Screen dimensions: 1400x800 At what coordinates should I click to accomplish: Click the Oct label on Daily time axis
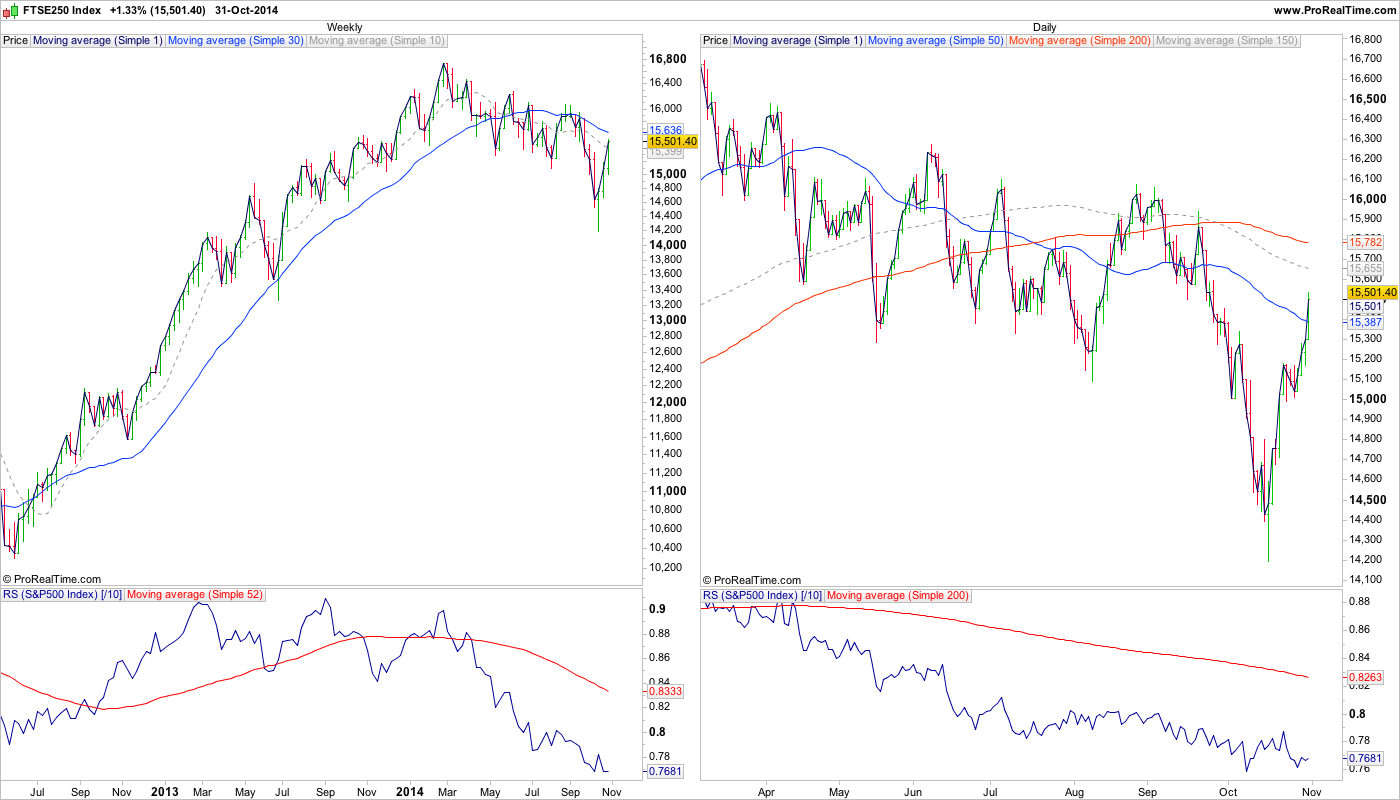point(1229,792)
